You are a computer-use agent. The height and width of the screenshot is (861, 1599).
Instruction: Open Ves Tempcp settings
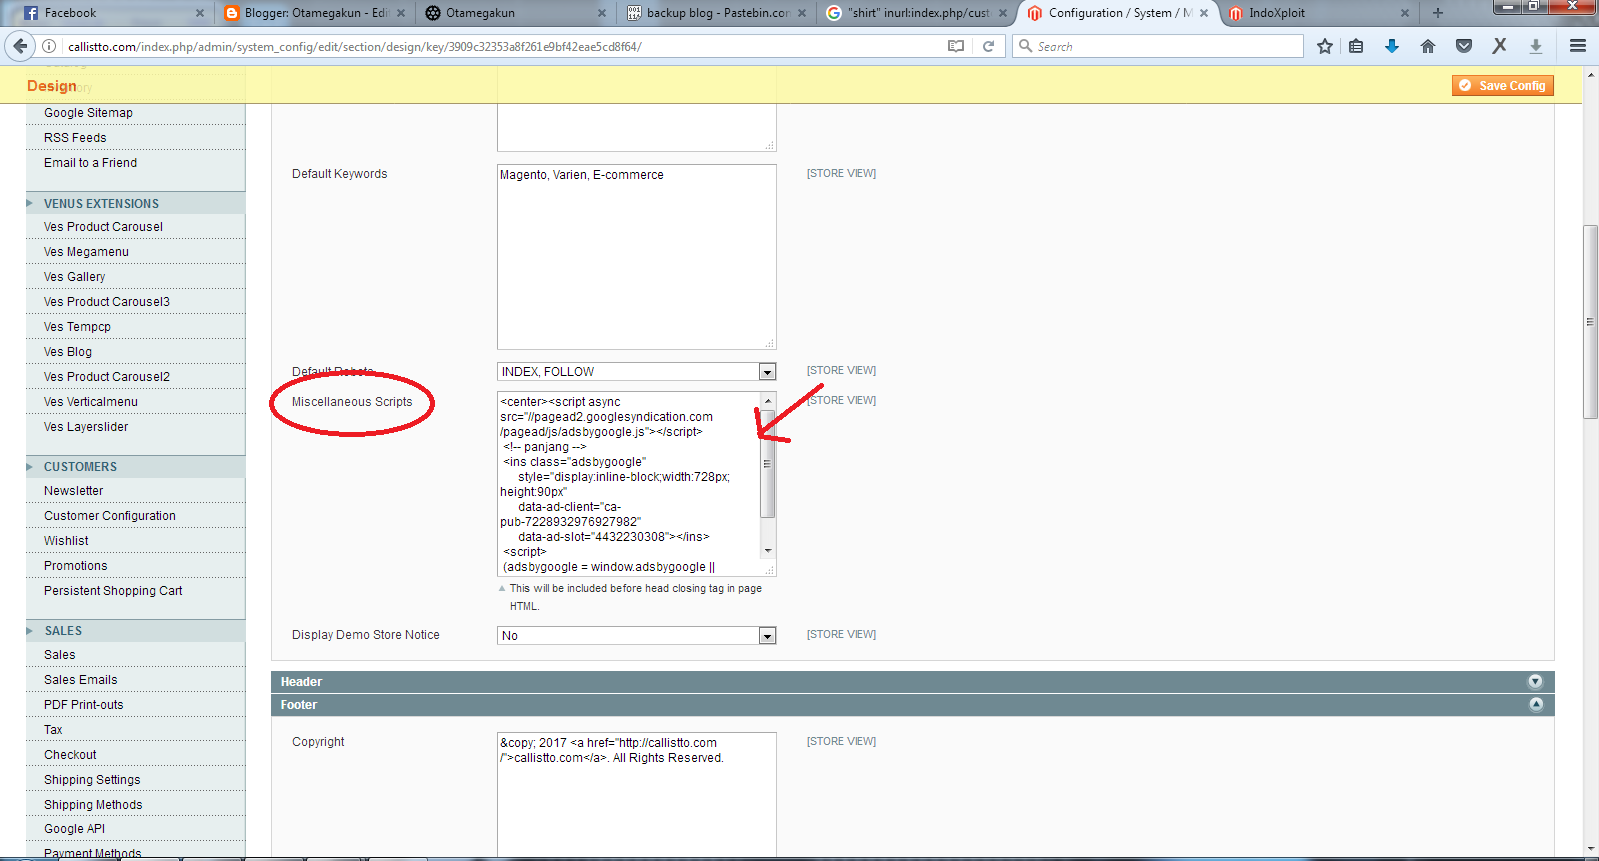[77, 327]
